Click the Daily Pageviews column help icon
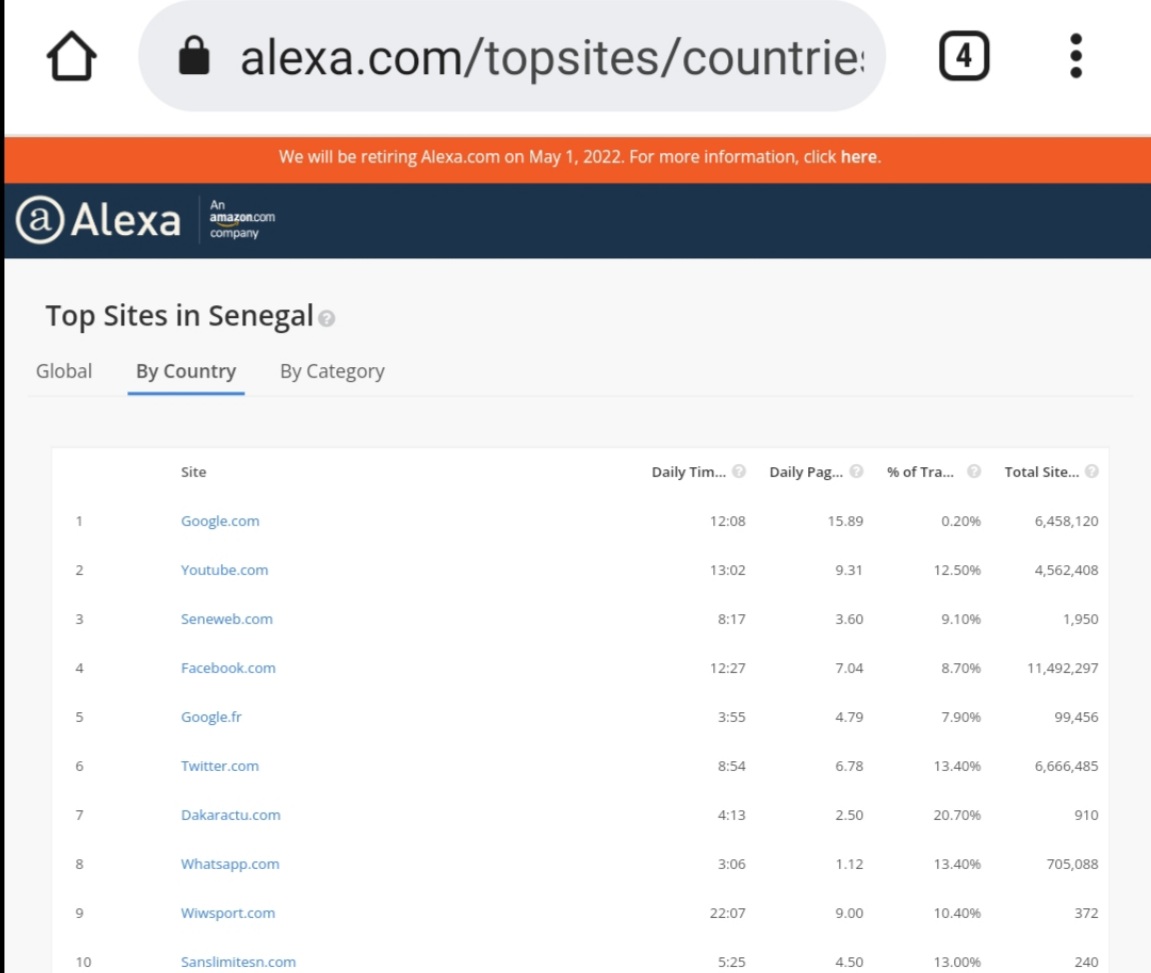Image resolution: width=1151 pixels, height=973 pixels. tap(857, 471)
